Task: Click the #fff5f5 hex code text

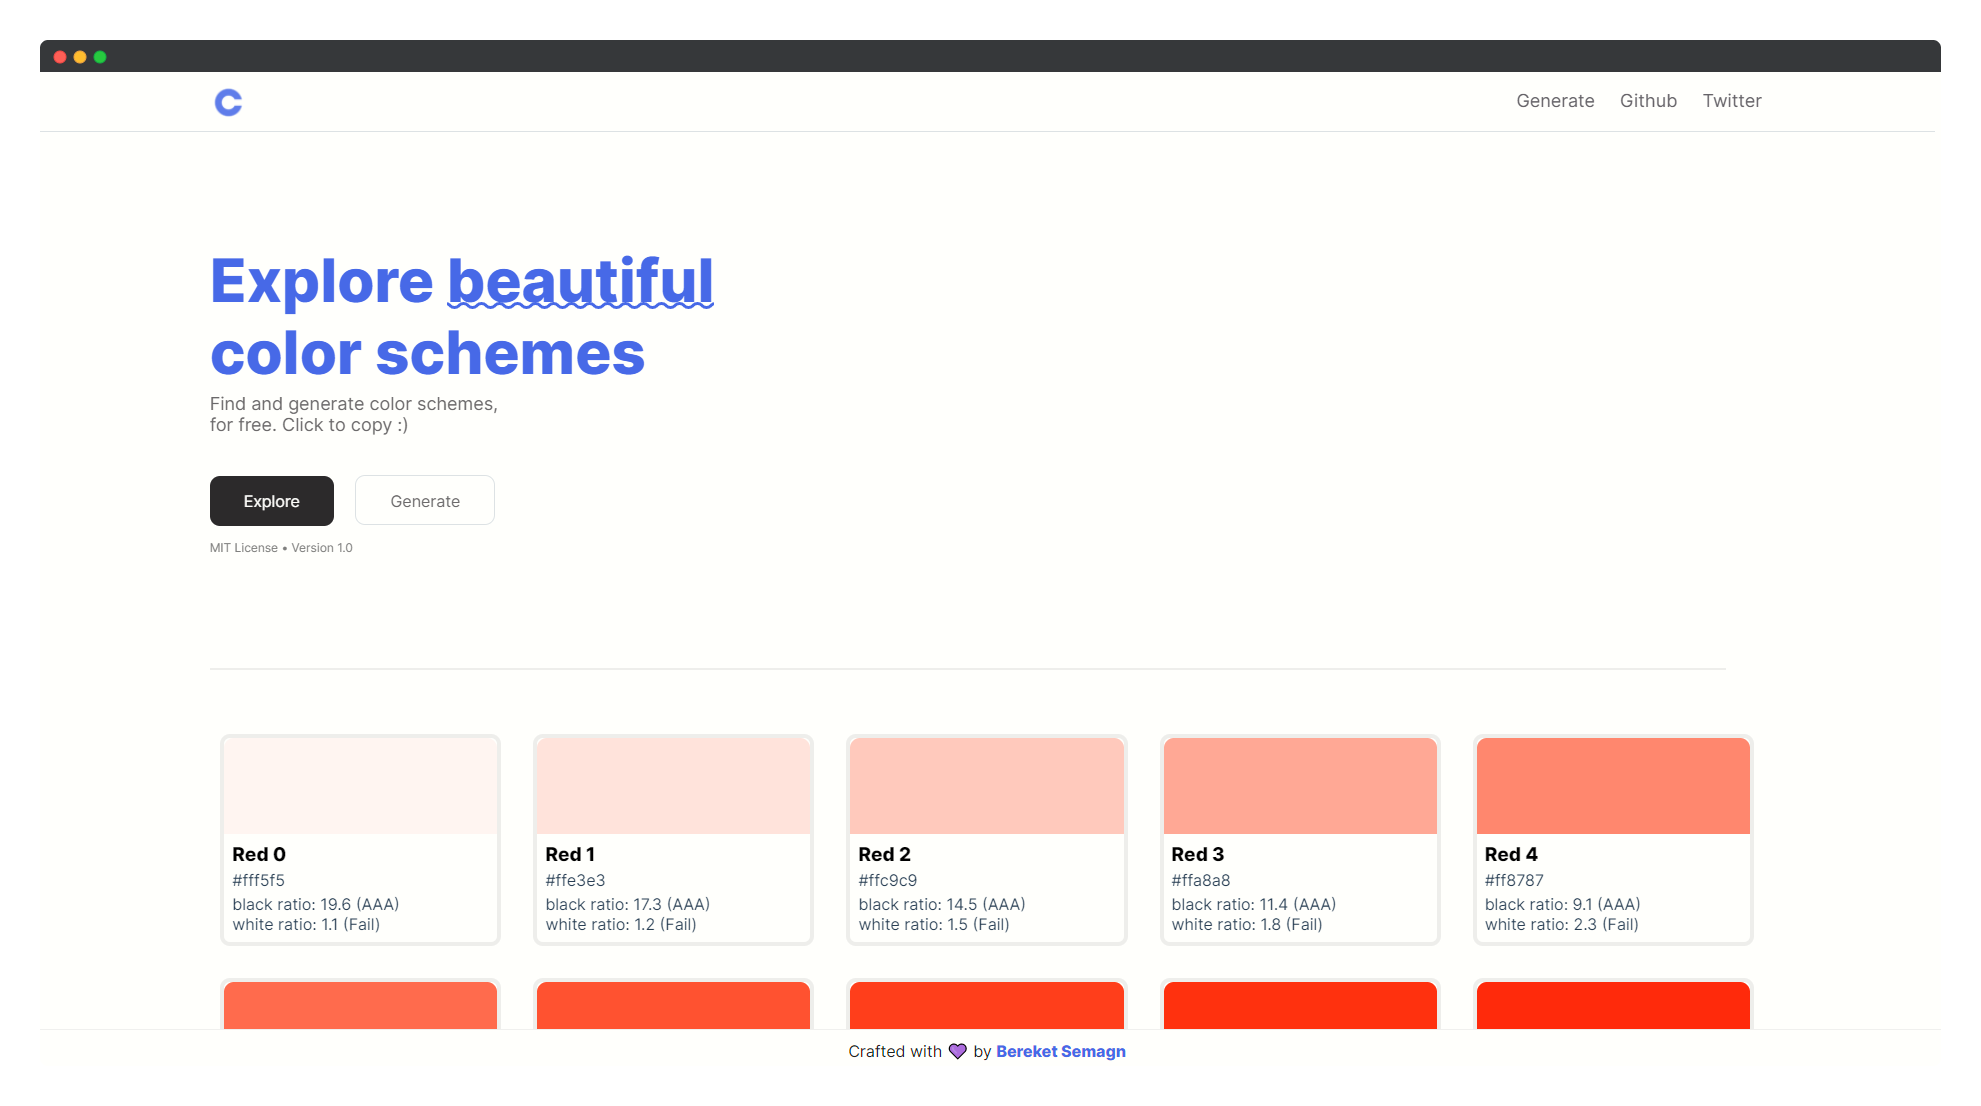Action: coord(258,880)
